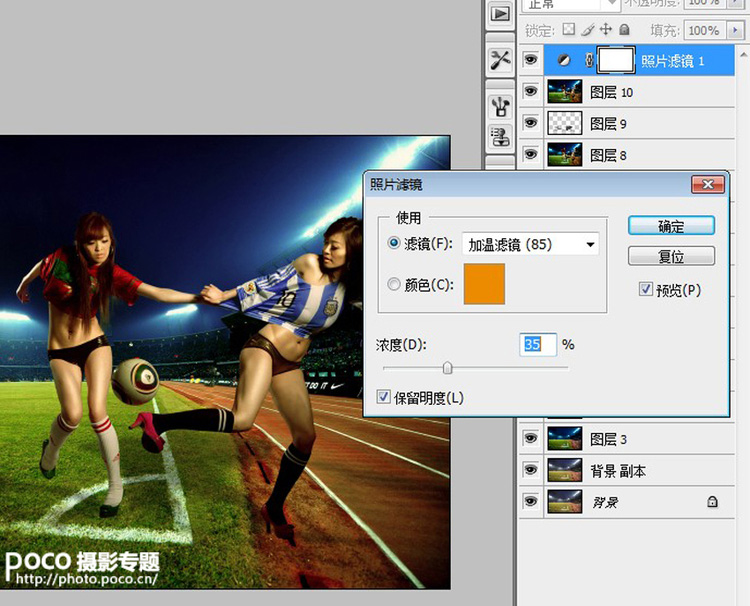Lock all padlock icon
The image size is (750, 606).
pos(624,30)
